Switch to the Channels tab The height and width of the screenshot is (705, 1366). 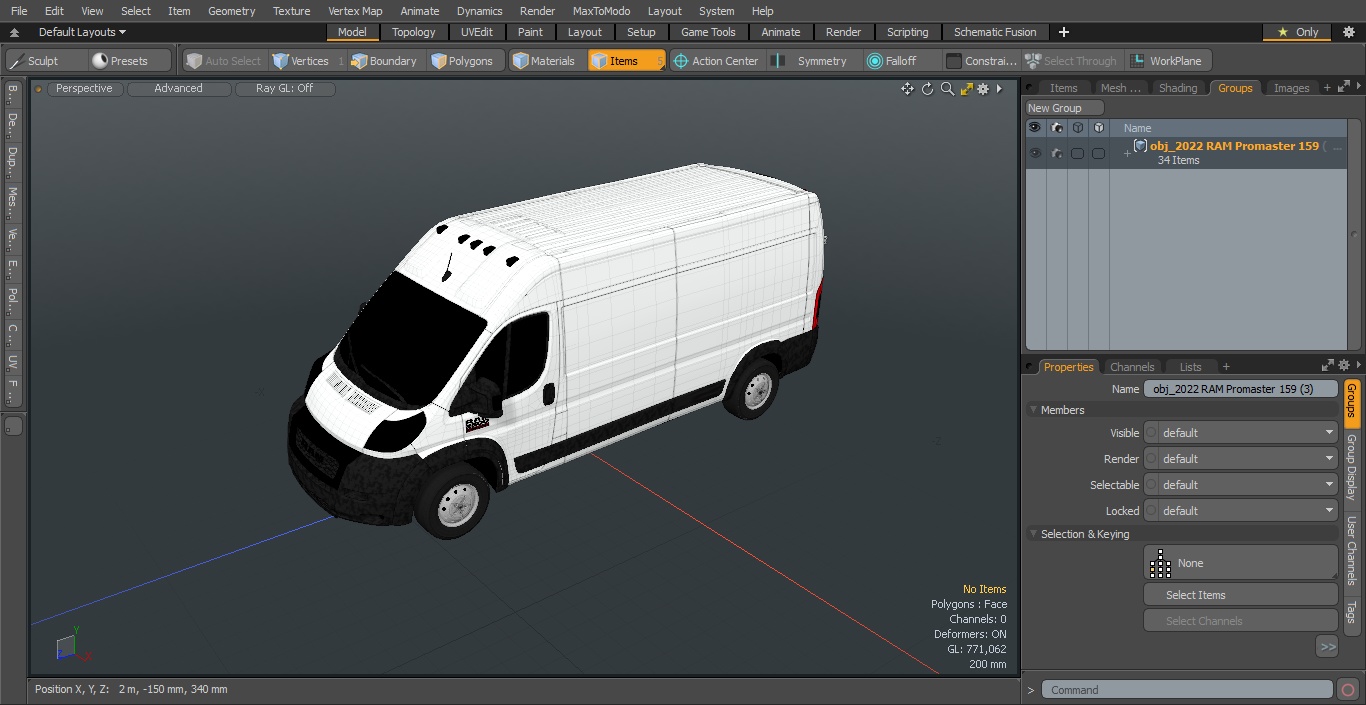click(x=1132, y=367)
